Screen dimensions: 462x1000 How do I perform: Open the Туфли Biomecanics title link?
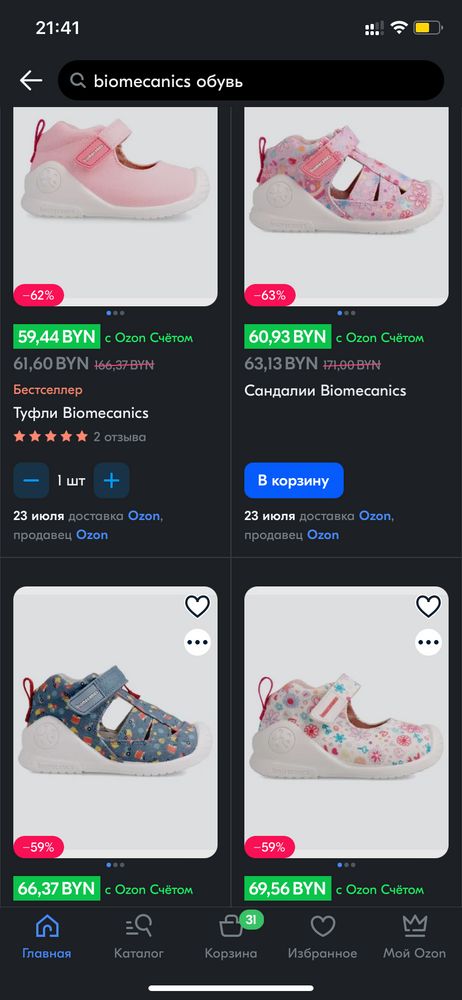(81, 413)
